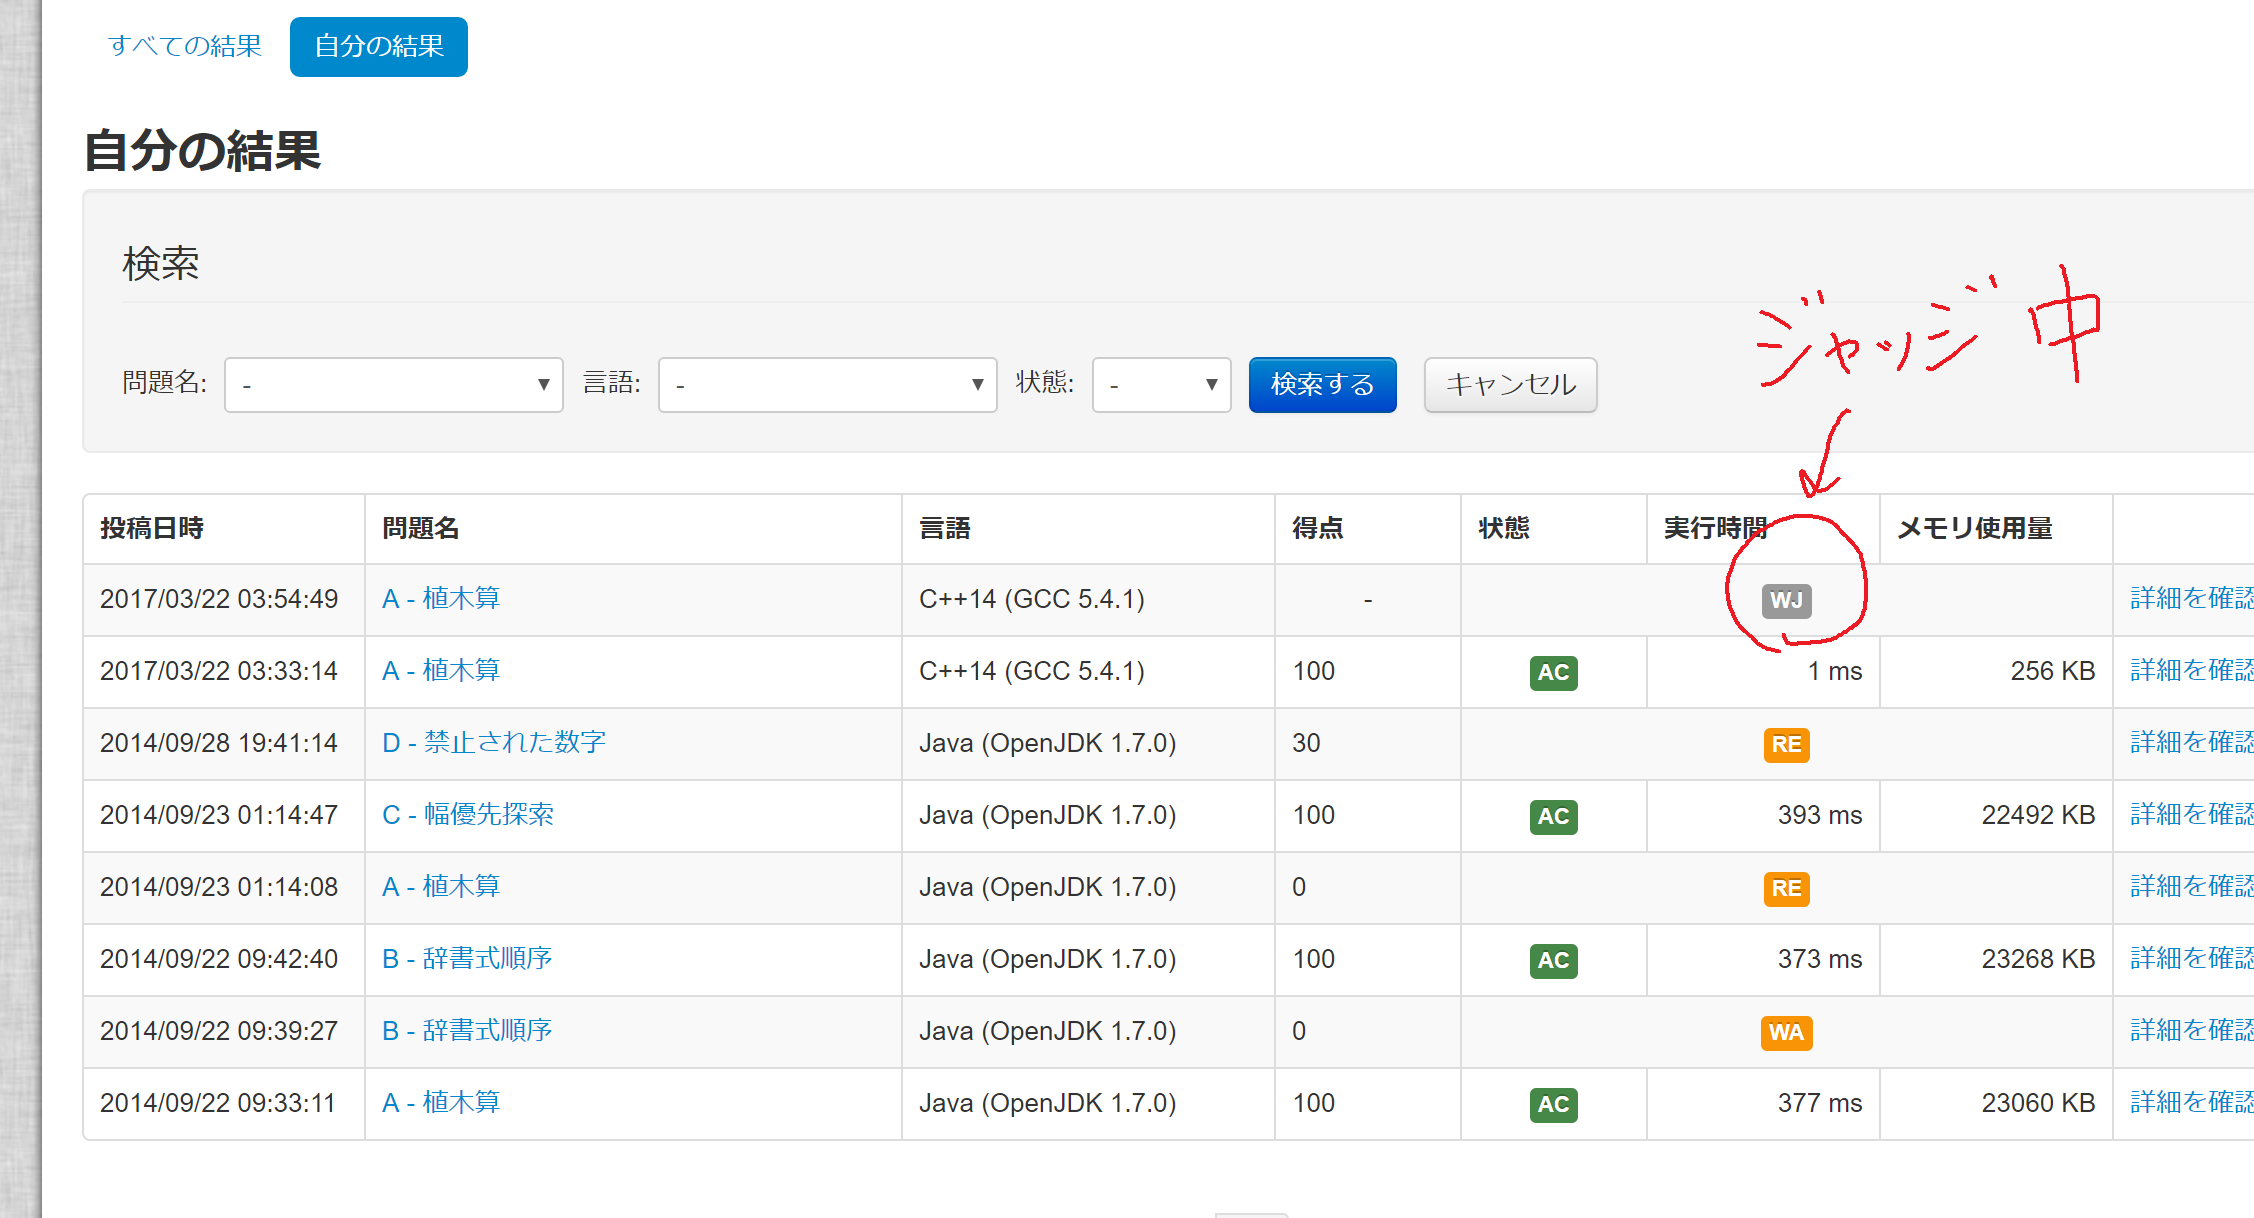Screen dimensions: 2254x1218
Task: Click score 30 in 禁止された数字 row
Action: tap(1306, 743)
